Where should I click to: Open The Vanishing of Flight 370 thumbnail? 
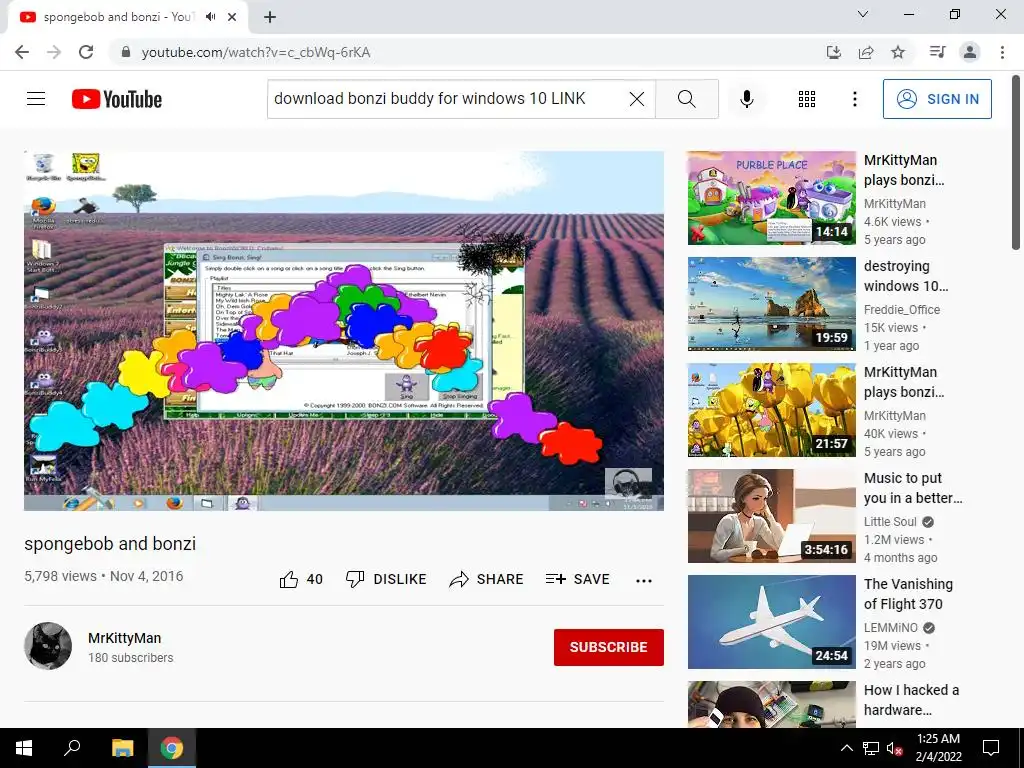tap(771, 622)
